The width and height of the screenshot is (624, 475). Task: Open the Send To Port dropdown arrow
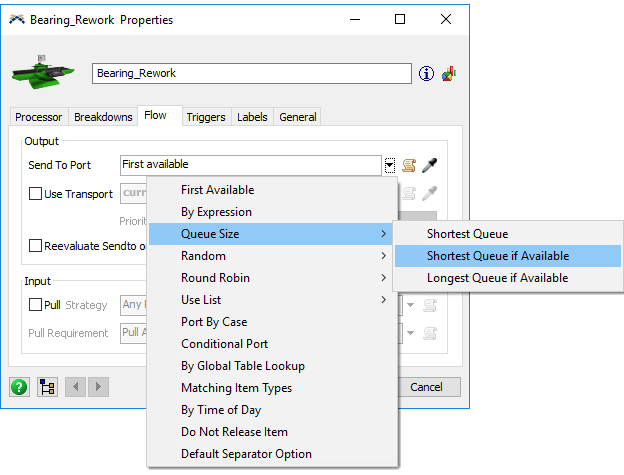point(390,165)
